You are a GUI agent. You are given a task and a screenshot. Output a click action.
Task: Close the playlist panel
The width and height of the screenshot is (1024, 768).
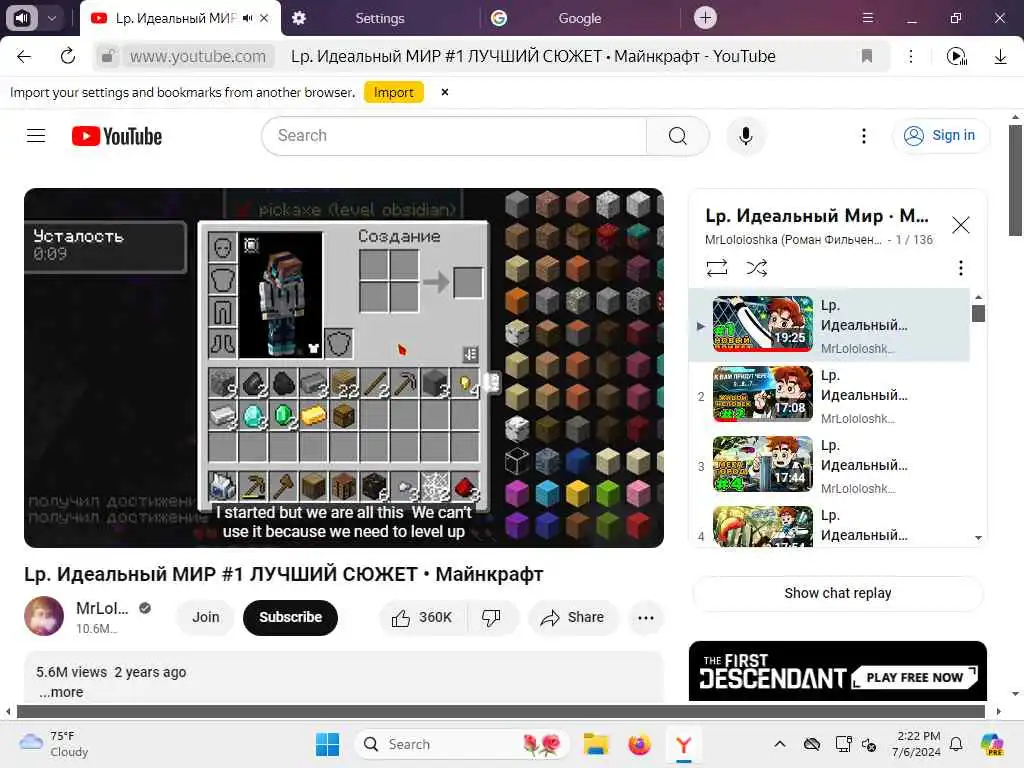[961, 225]
